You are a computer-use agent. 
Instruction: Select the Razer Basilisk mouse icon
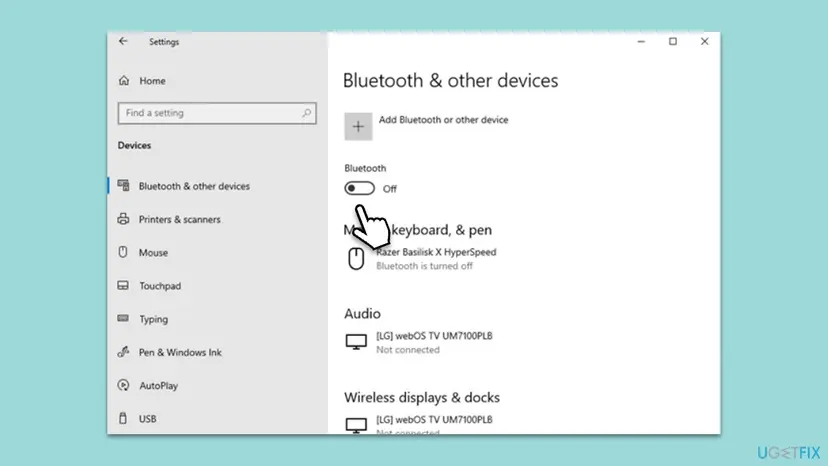coord(356,259)
